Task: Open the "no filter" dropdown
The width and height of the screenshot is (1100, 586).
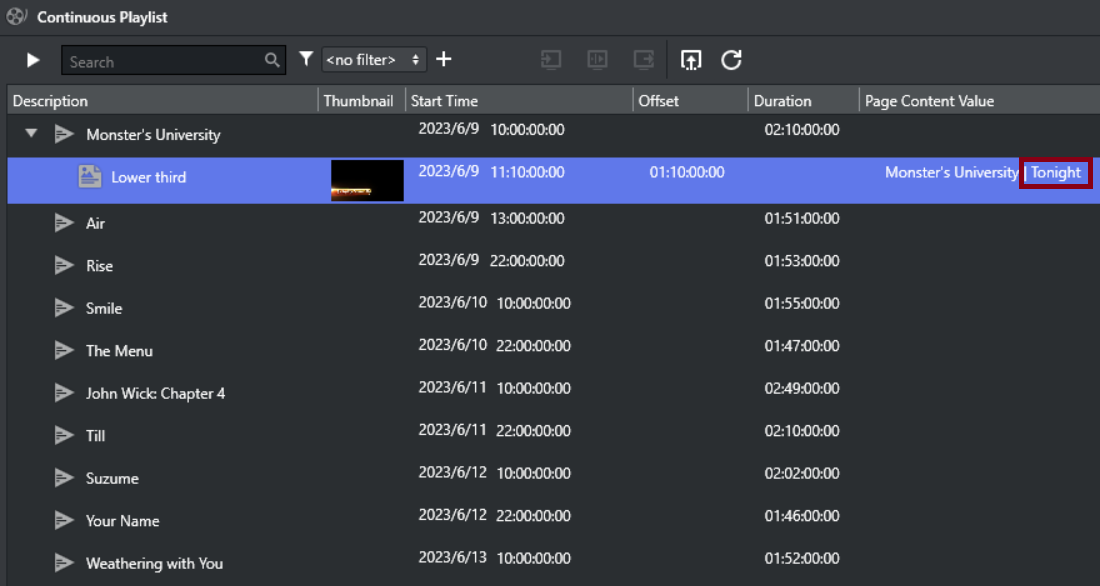Action: 374,60
